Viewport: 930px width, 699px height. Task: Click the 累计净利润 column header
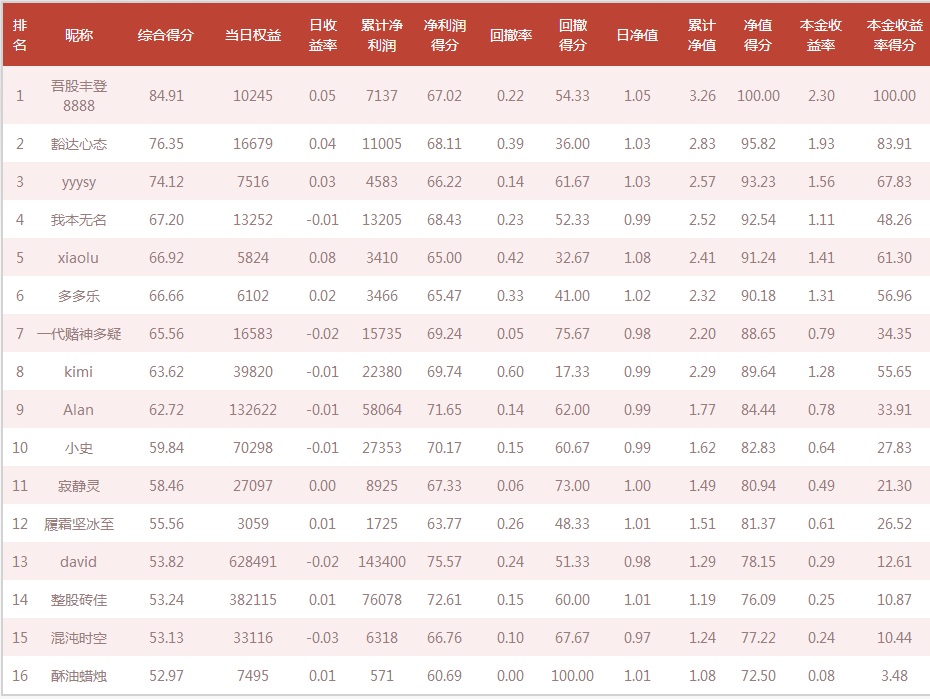point(382,35)
